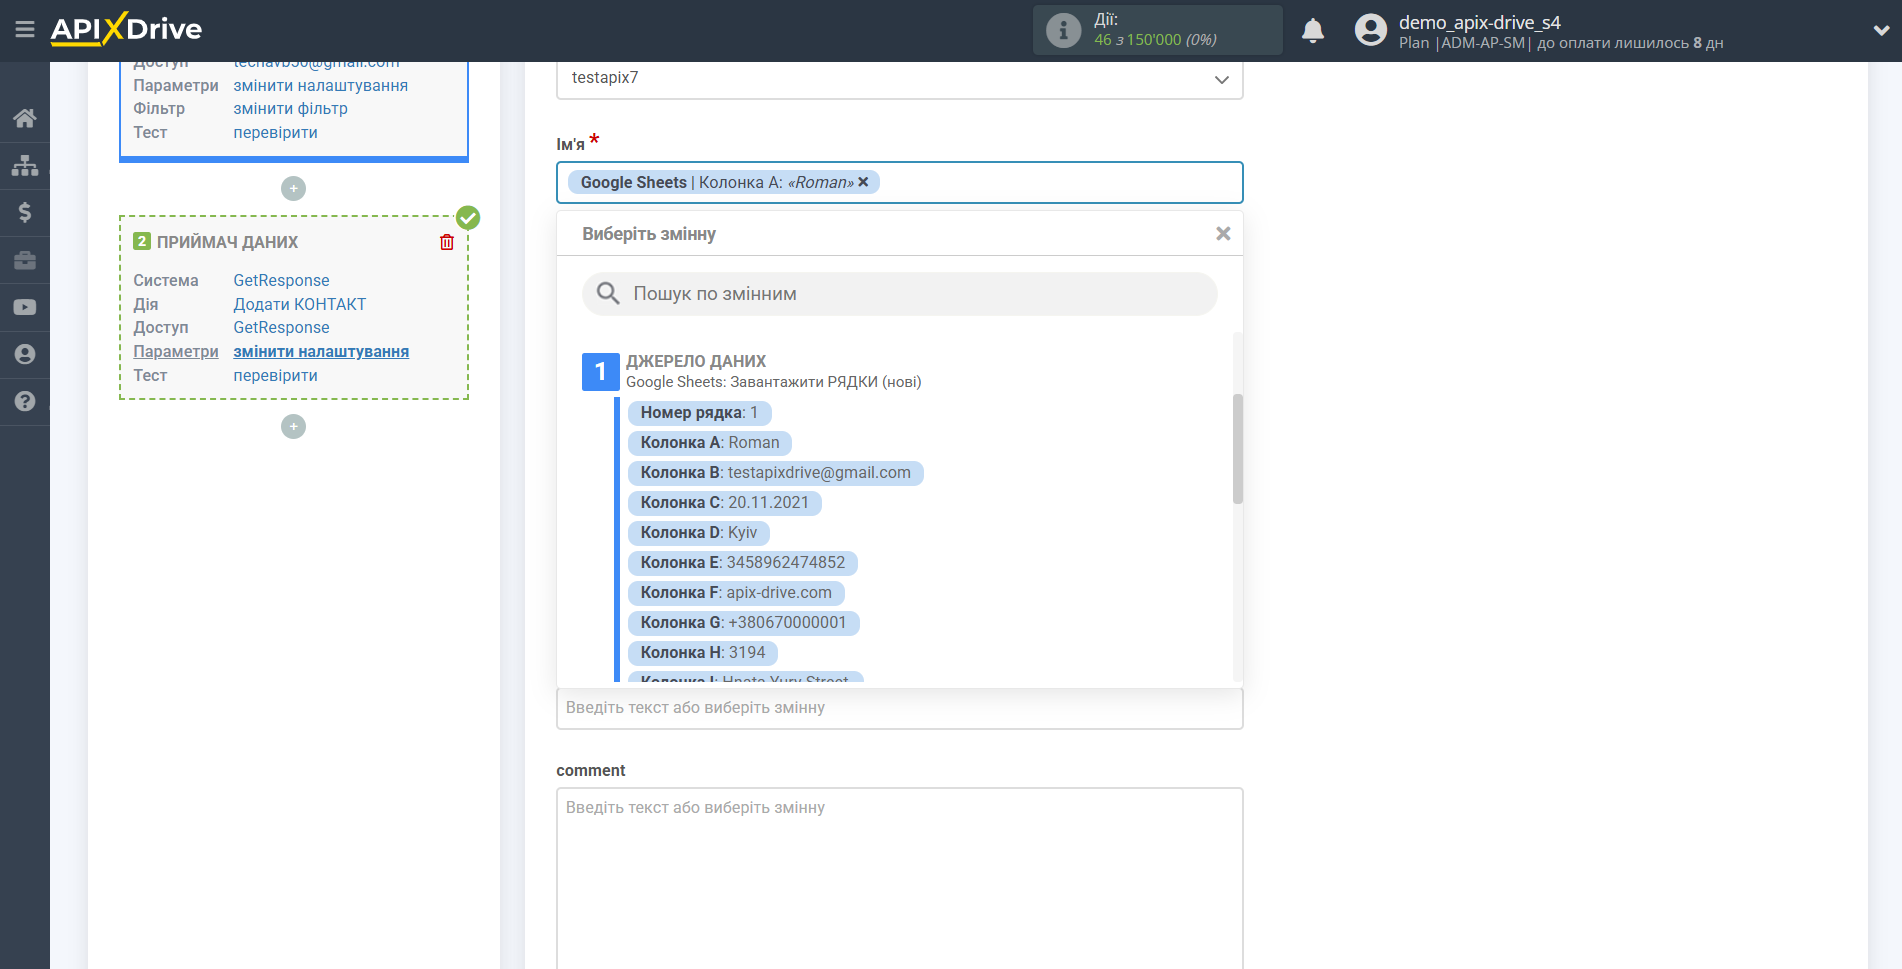This screenshot has width=1902, height=969.
Task: Open the video tutorials sidebar icon
Action: point(25,307)
